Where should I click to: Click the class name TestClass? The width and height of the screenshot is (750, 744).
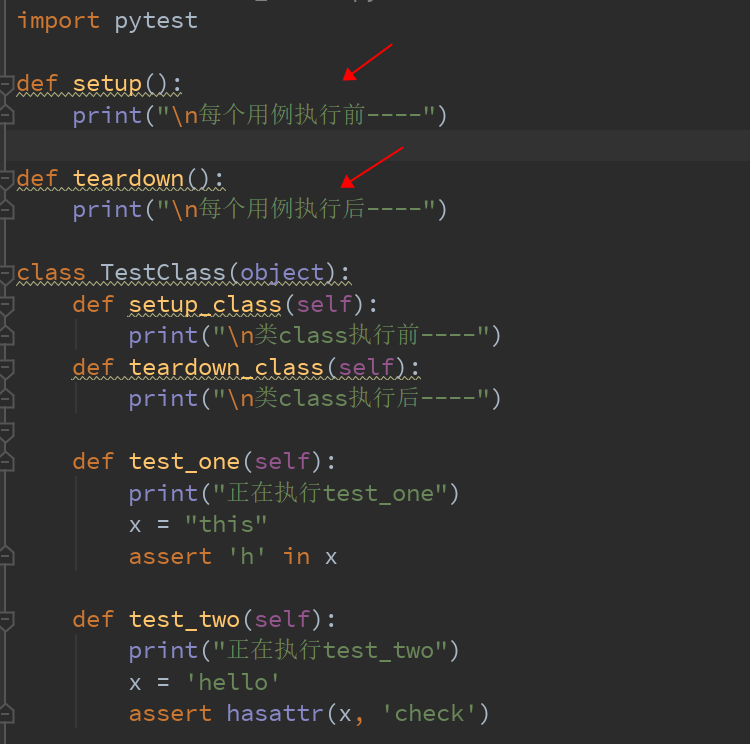point(163,273)
